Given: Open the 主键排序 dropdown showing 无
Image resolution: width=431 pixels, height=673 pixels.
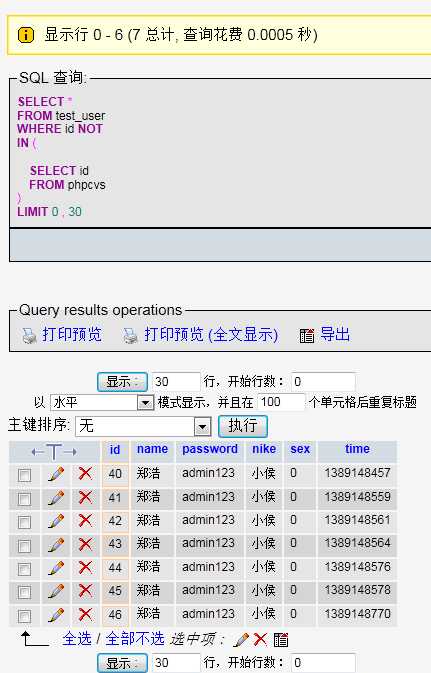Looking at the screenshot, I should click(x=143, y=426).
